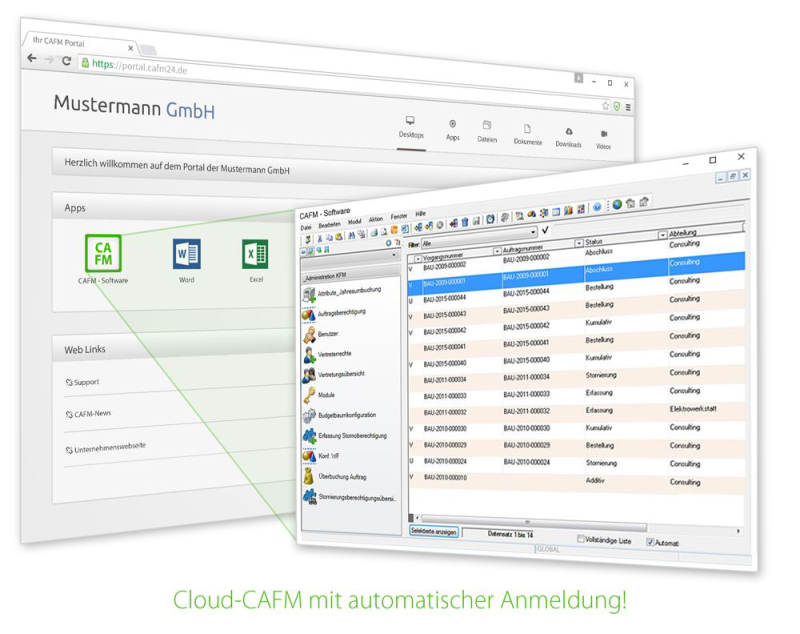Open the Hilfe menu
This screenshot has height=634, width=800.
(420, 214)
